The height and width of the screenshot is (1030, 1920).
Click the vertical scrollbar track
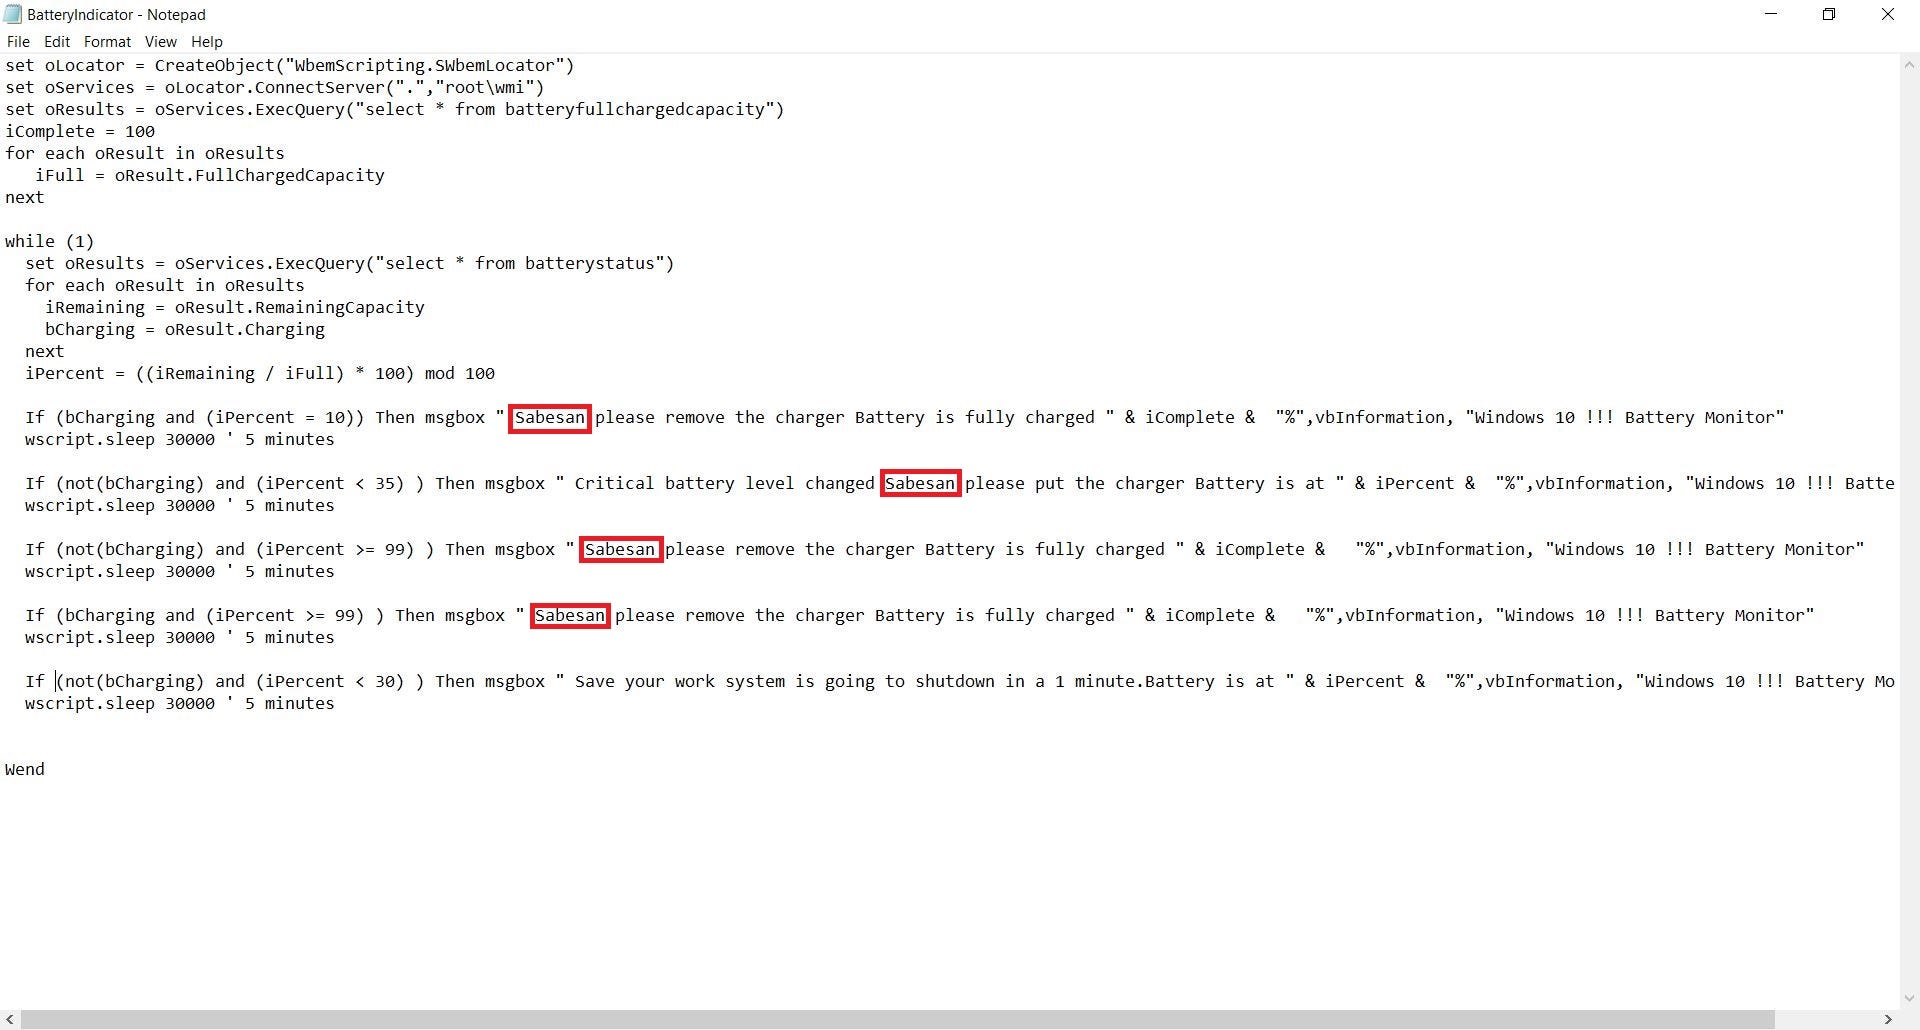[1909, 531]
